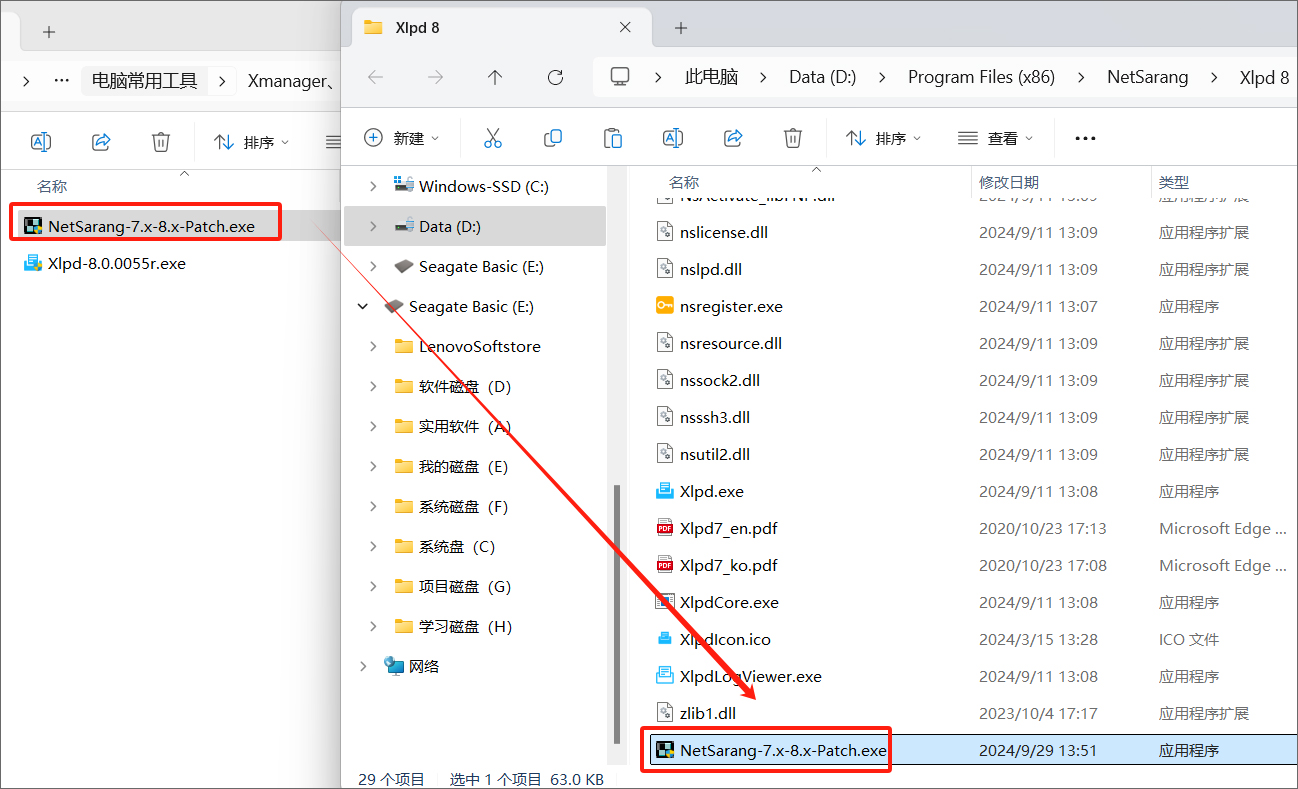
Task: Open the 查看 (View) dropdown menu
Action: [x=992, y=138]
